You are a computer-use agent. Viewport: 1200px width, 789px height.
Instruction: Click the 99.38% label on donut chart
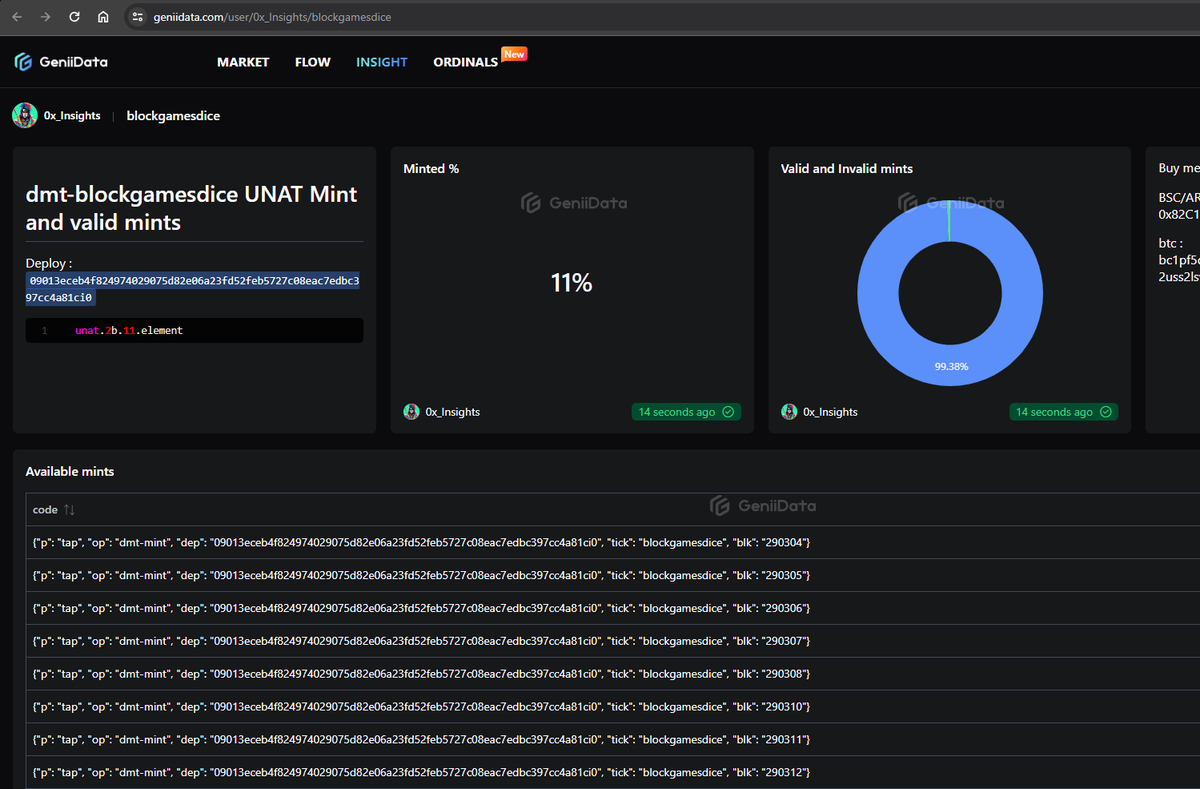[951, 367]
